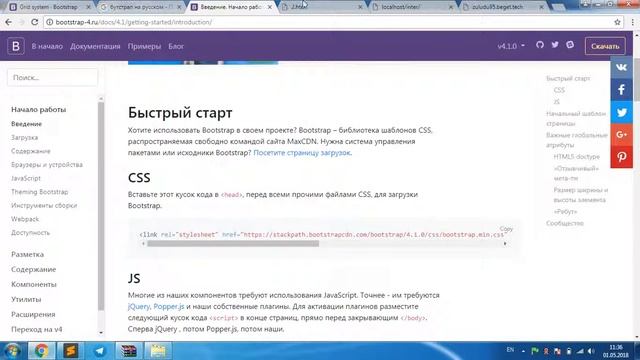The width and height of the screenshot is (640, 360).
Task: Share page via Twitter side button
Action: [x=622, y=112]
